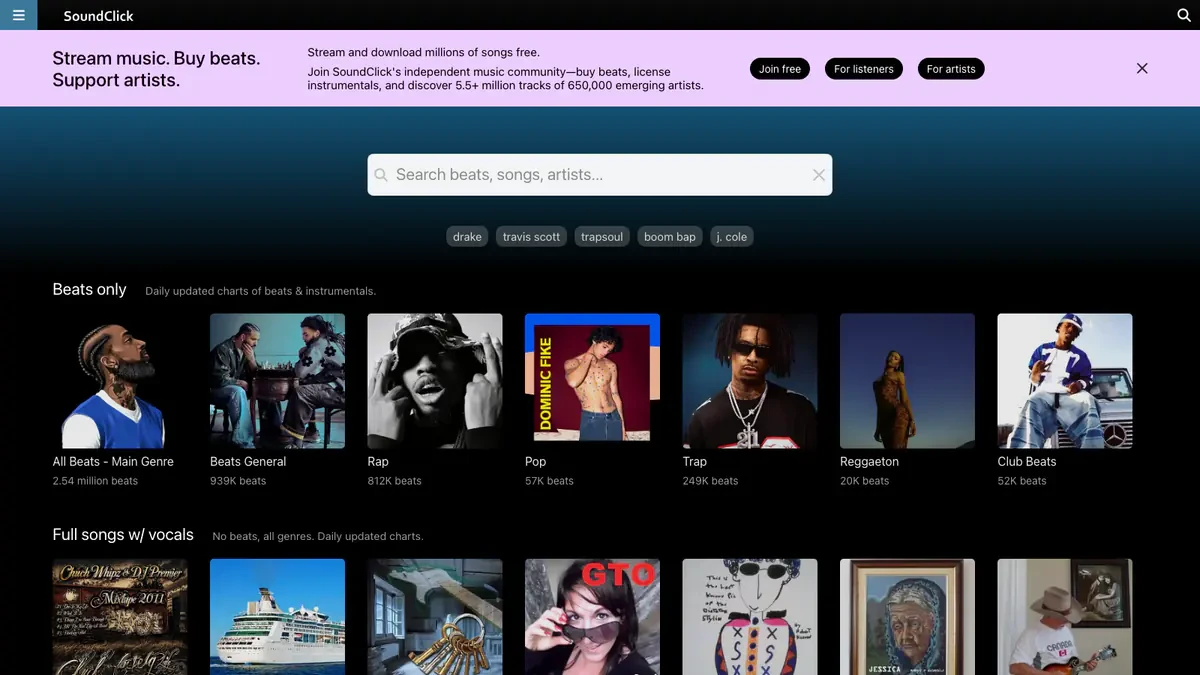Image resolution: width=1200 pixels, height=675 pixels.
Task: Open the Chuck Whizz Mixtape 2011 cover
Action: [120, 617]
